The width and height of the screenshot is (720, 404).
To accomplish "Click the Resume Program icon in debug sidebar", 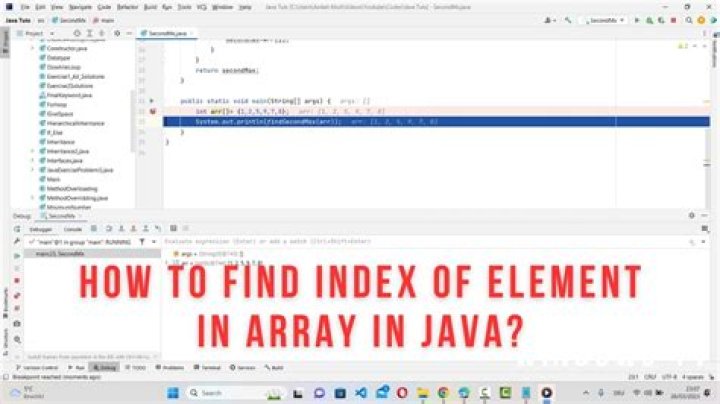I will pyautogui.click(x=17, y=255).
